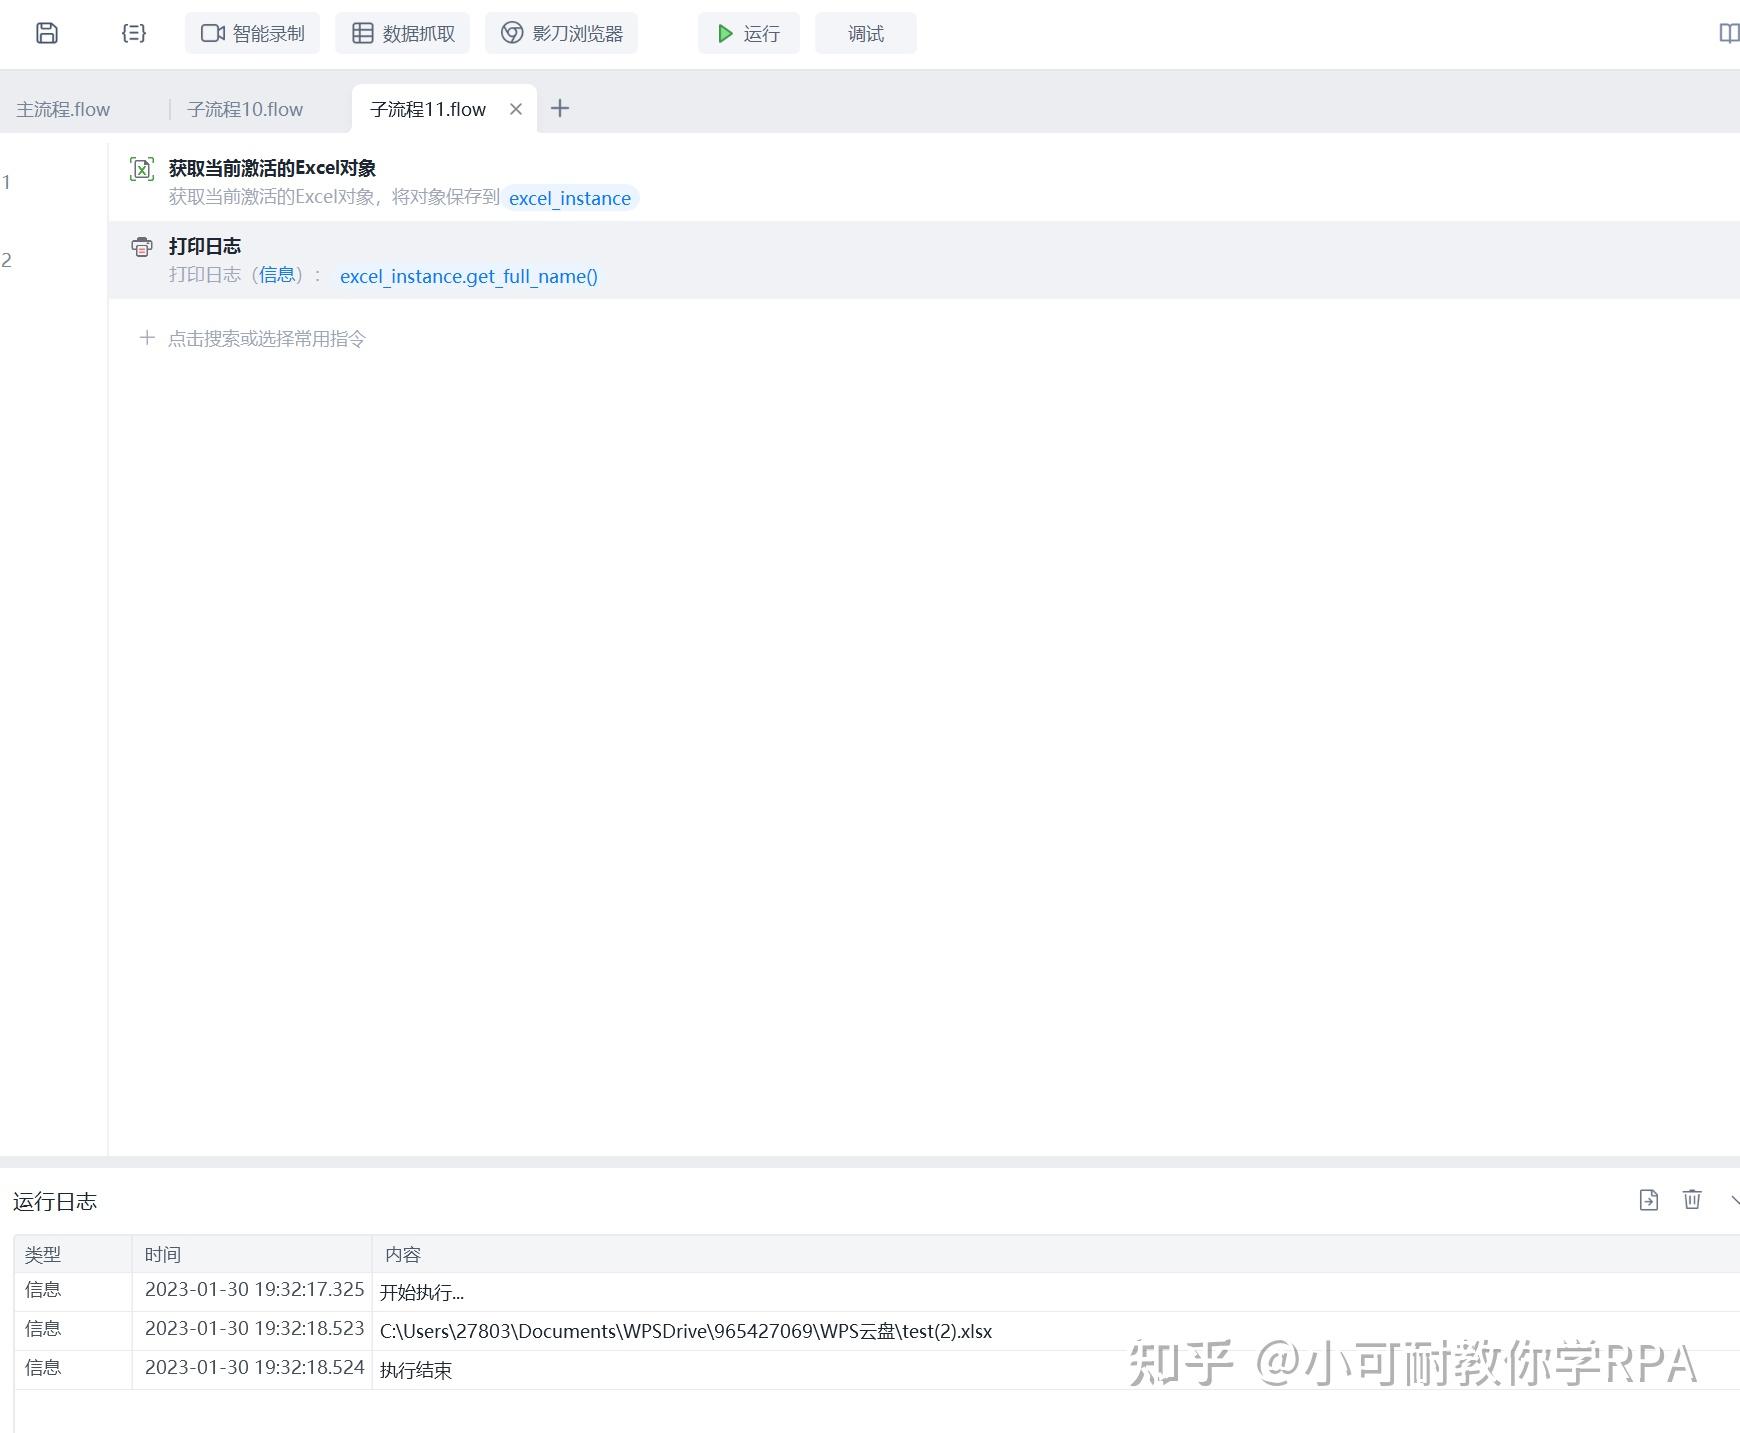Click 点击搜索或选择常用指令 to add instruction
This screenshot has width=1740, height=1433.
267,338
